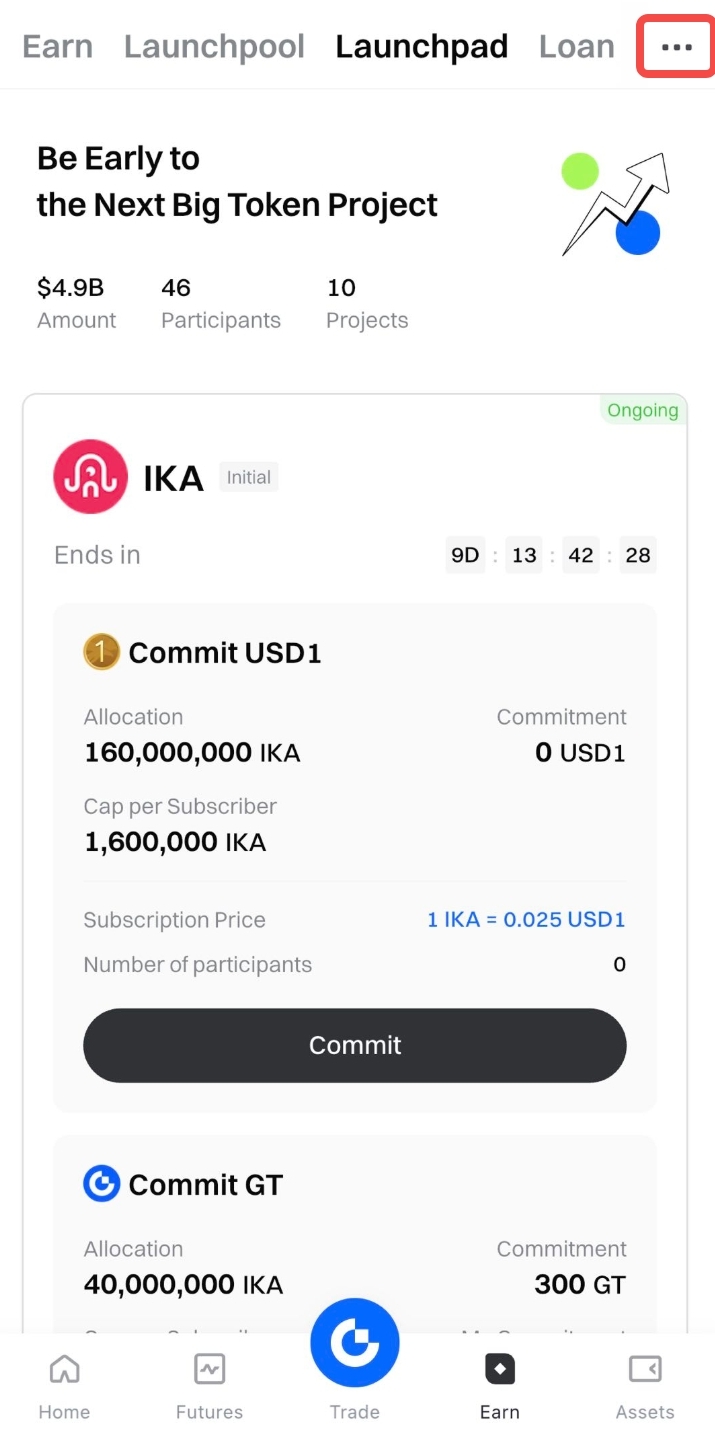Tap the Commit GT card heading
Screen dimensions: 715x1444
pos(205,1185)
